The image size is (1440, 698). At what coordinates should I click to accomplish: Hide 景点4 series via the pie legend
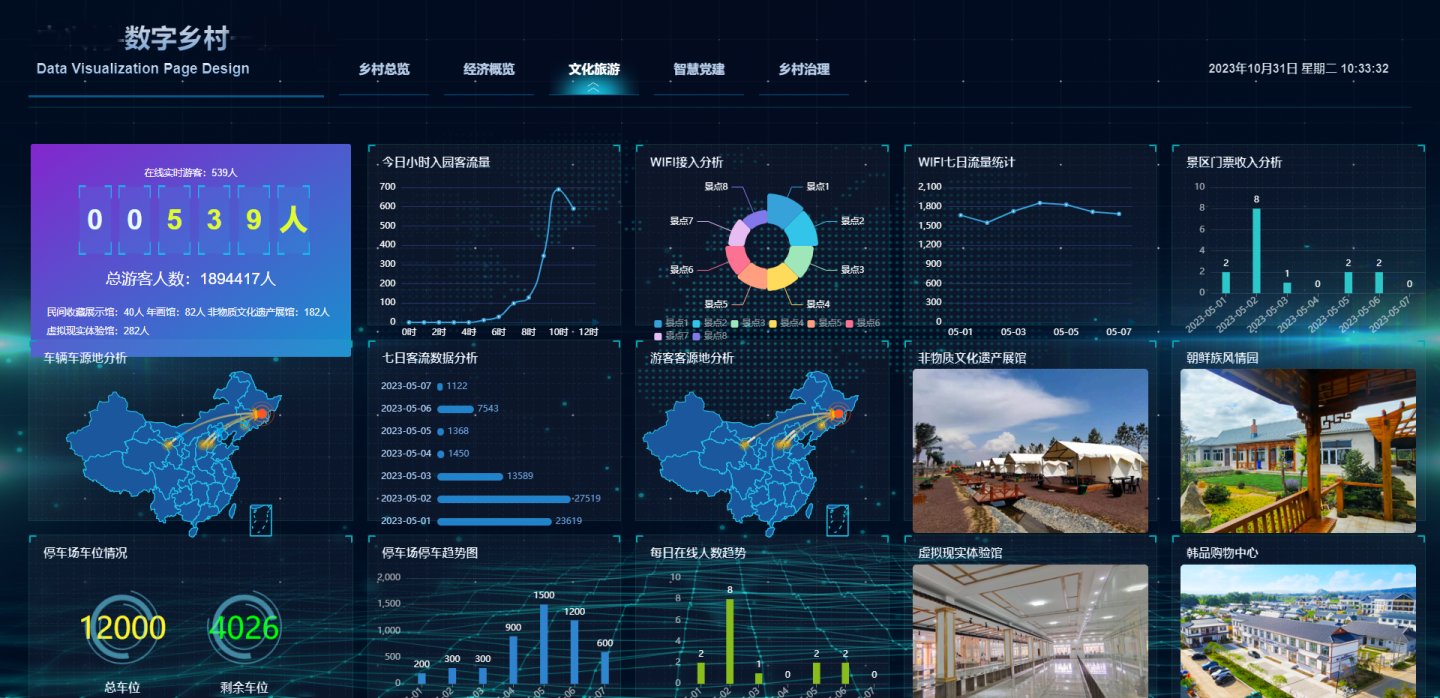[x=786, y=323]
